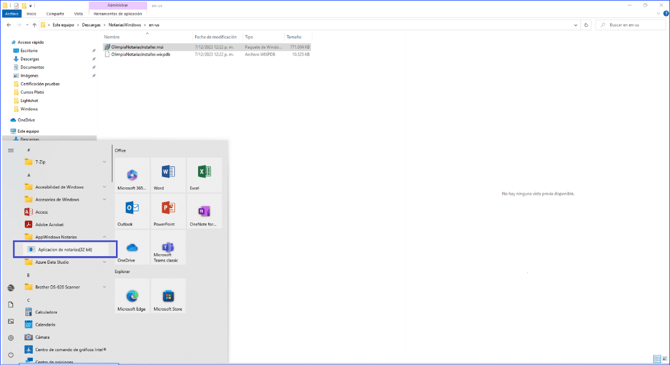
Task: Launch PowerPoint from Start tiles
Action: [168, 211]
